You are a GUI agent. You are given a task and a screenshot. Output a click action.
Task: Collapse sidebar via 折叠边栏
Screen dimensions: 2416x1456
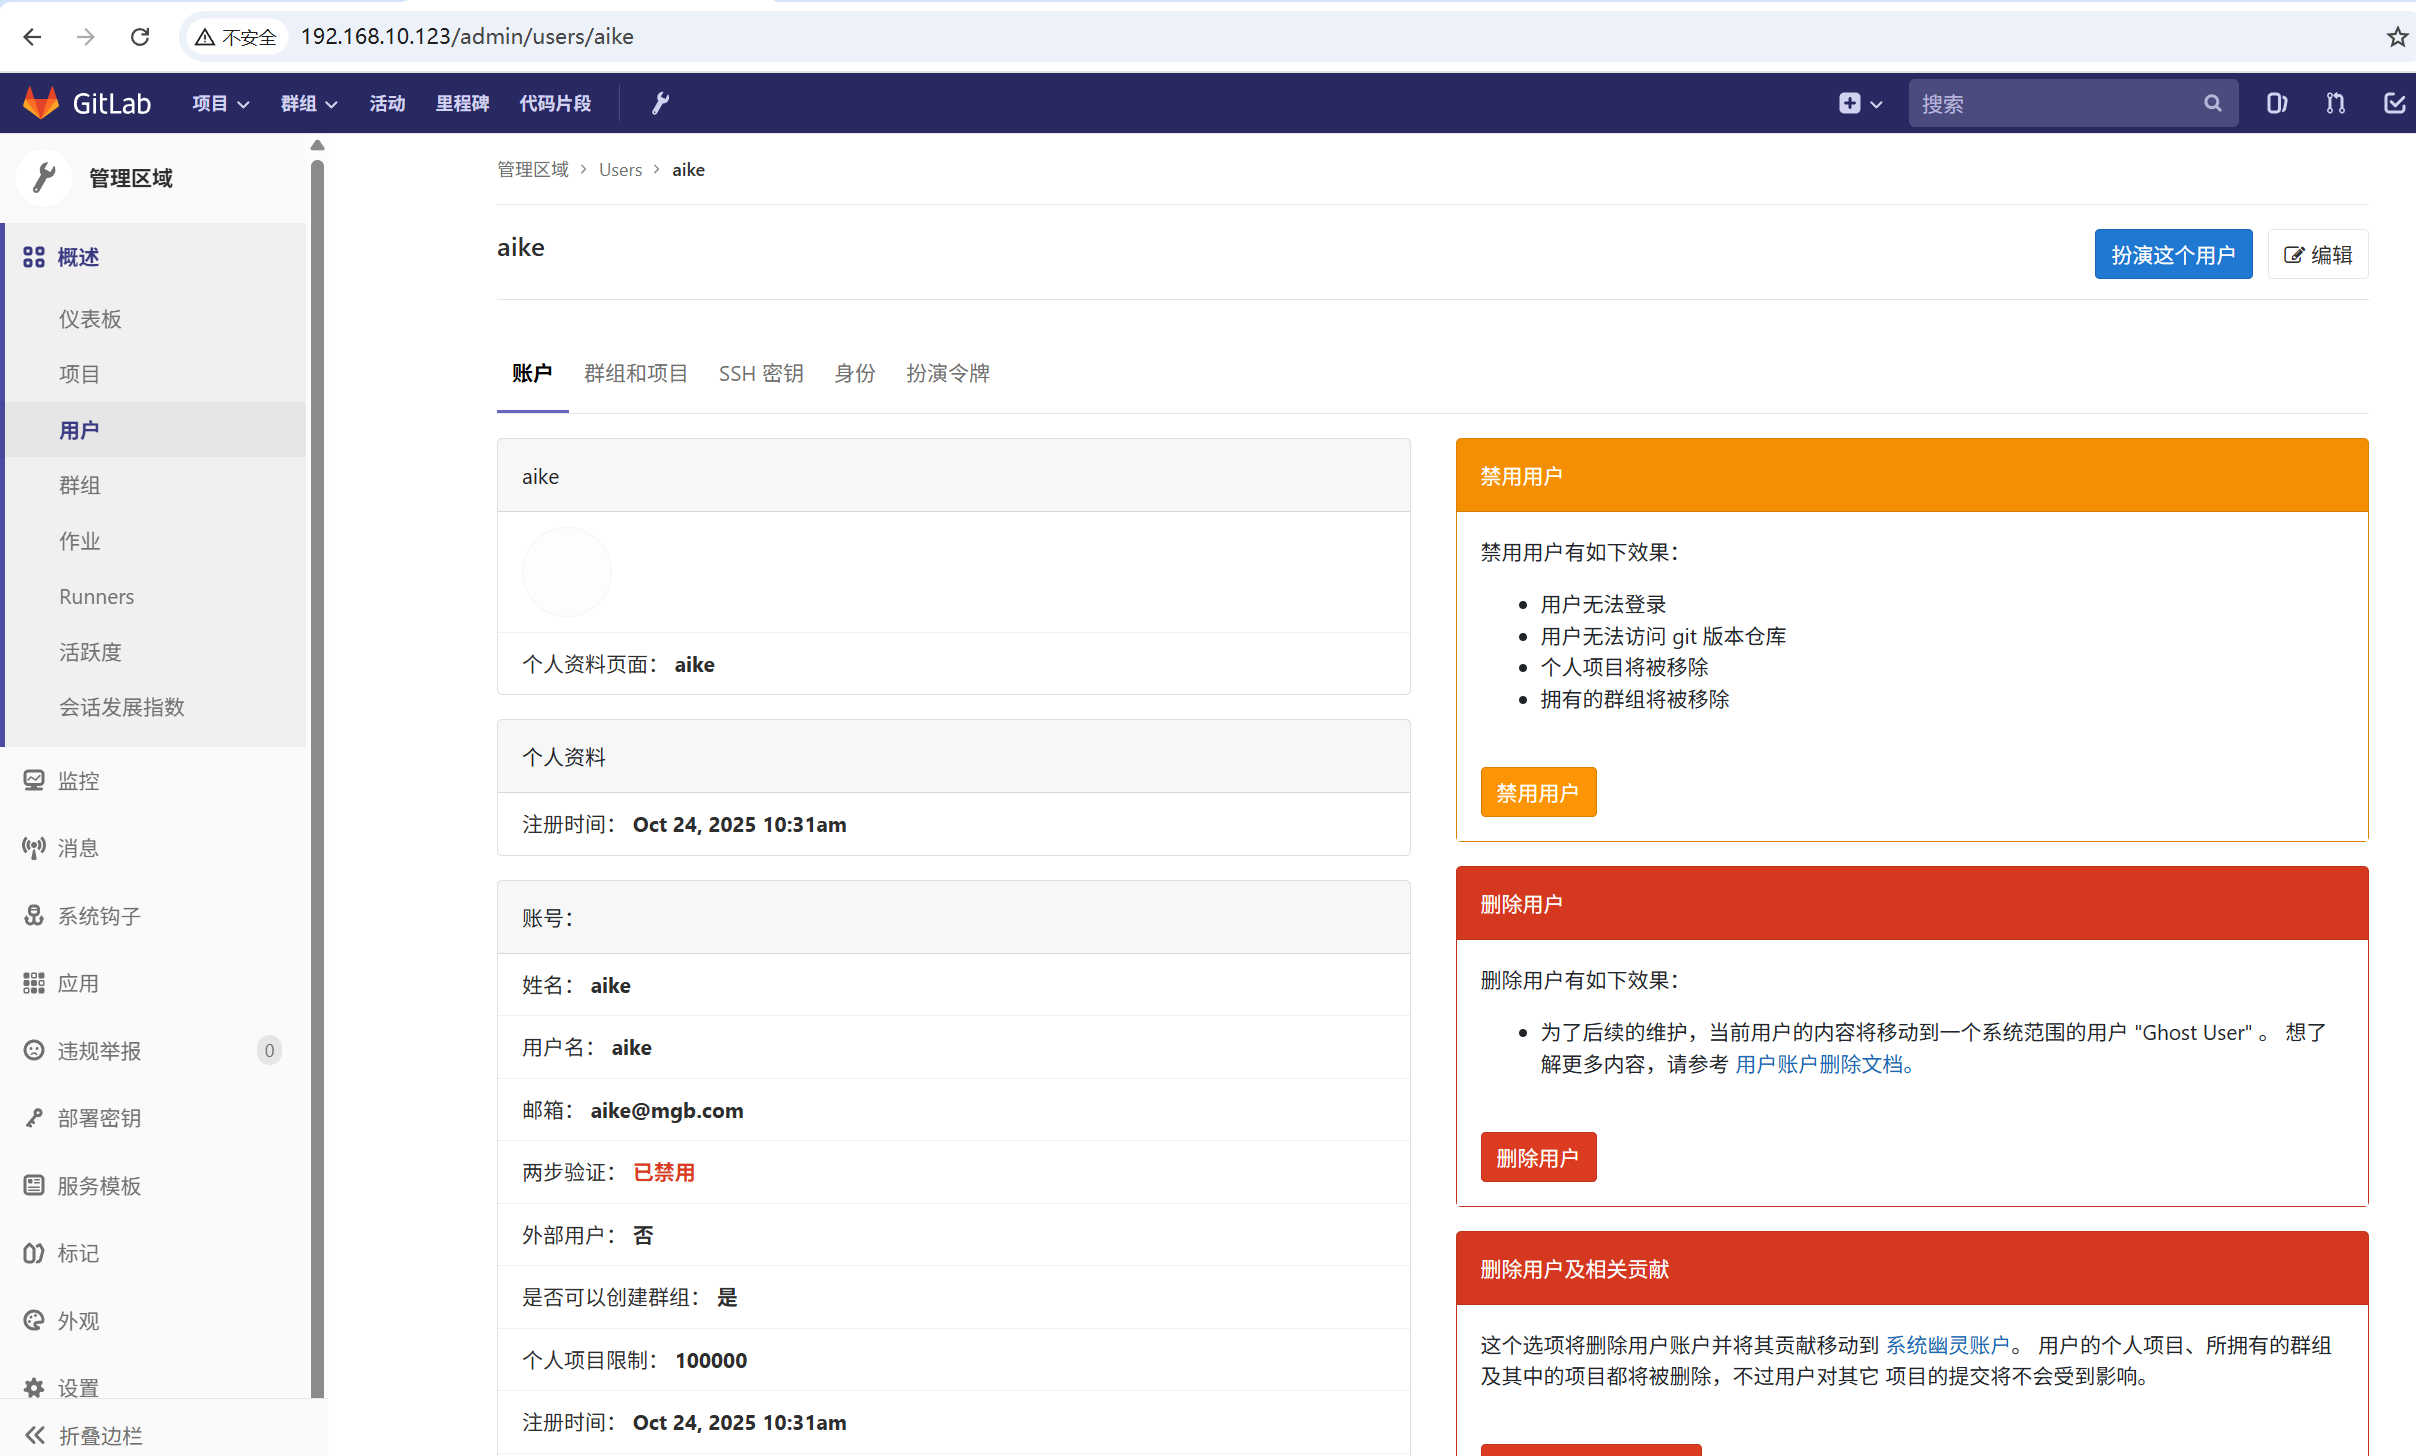coord(99,1435)
